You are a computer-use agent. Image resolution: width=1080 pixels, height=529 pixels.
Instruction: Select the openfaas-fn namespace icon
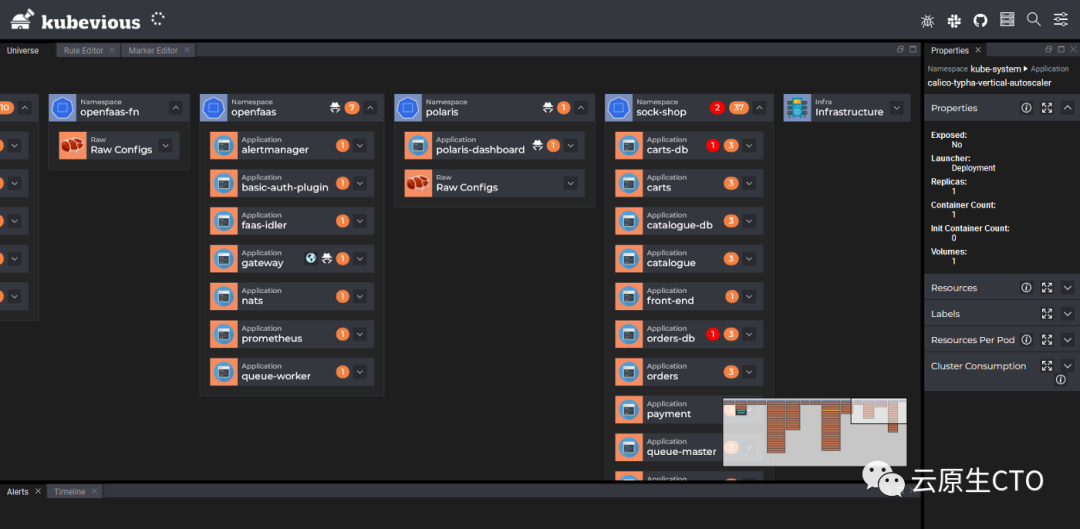(63, 107)
